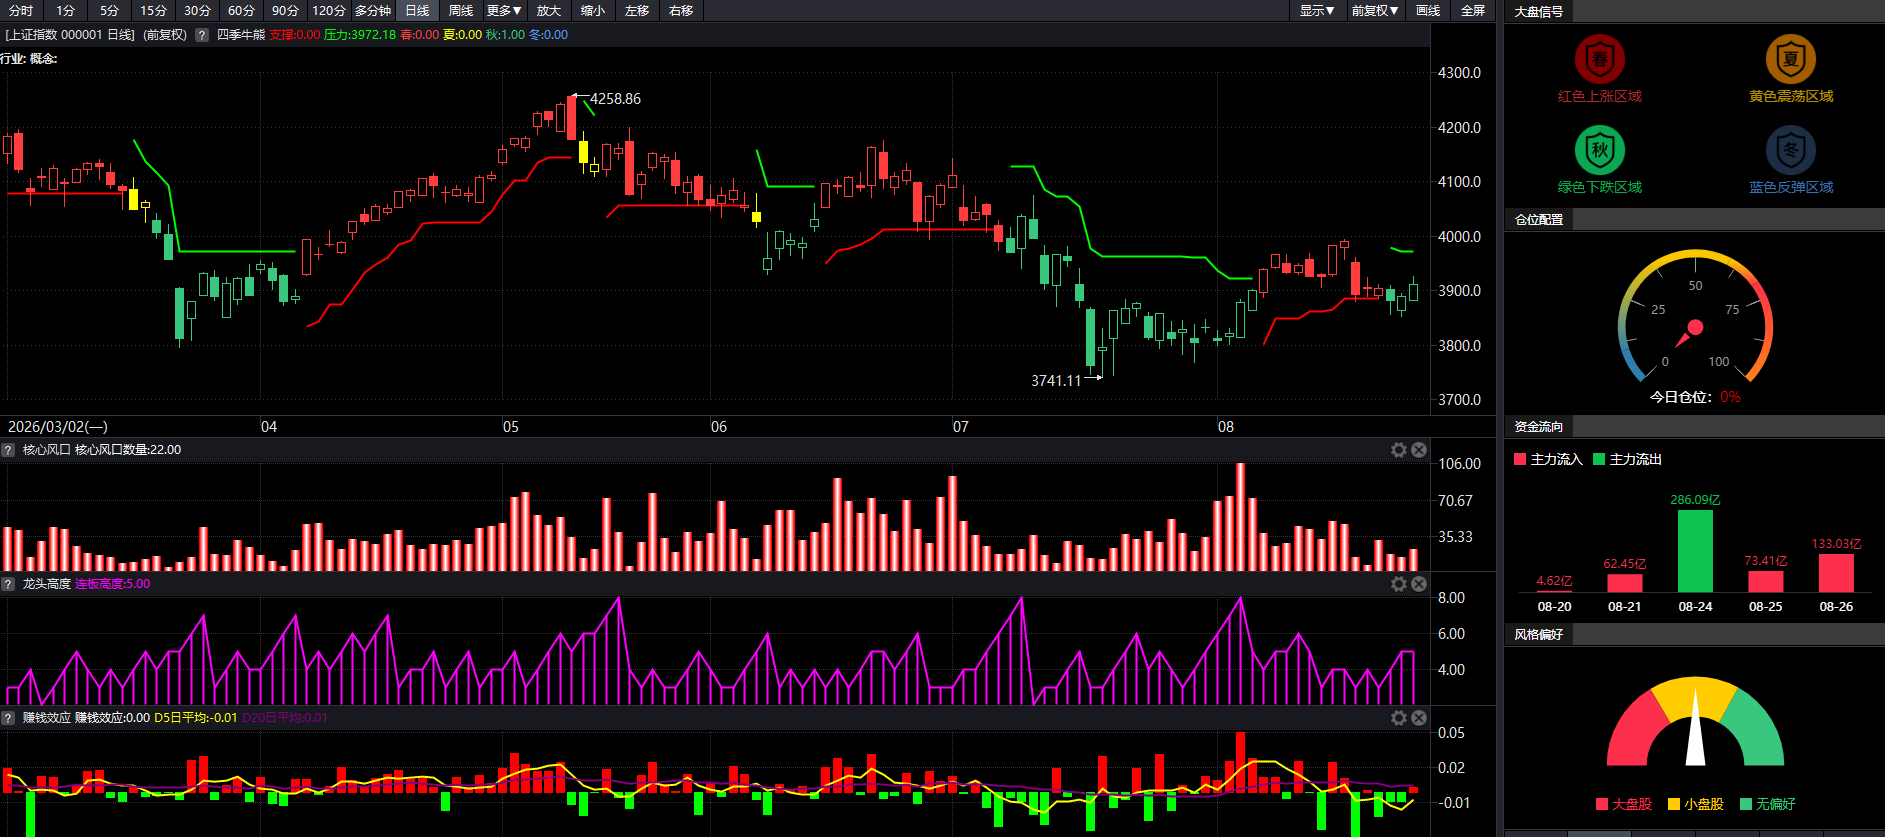The height and width of the screenshot is (837, 1885).
Task: Activate the 画线 drawing tool
Action: pos(1429,11)
